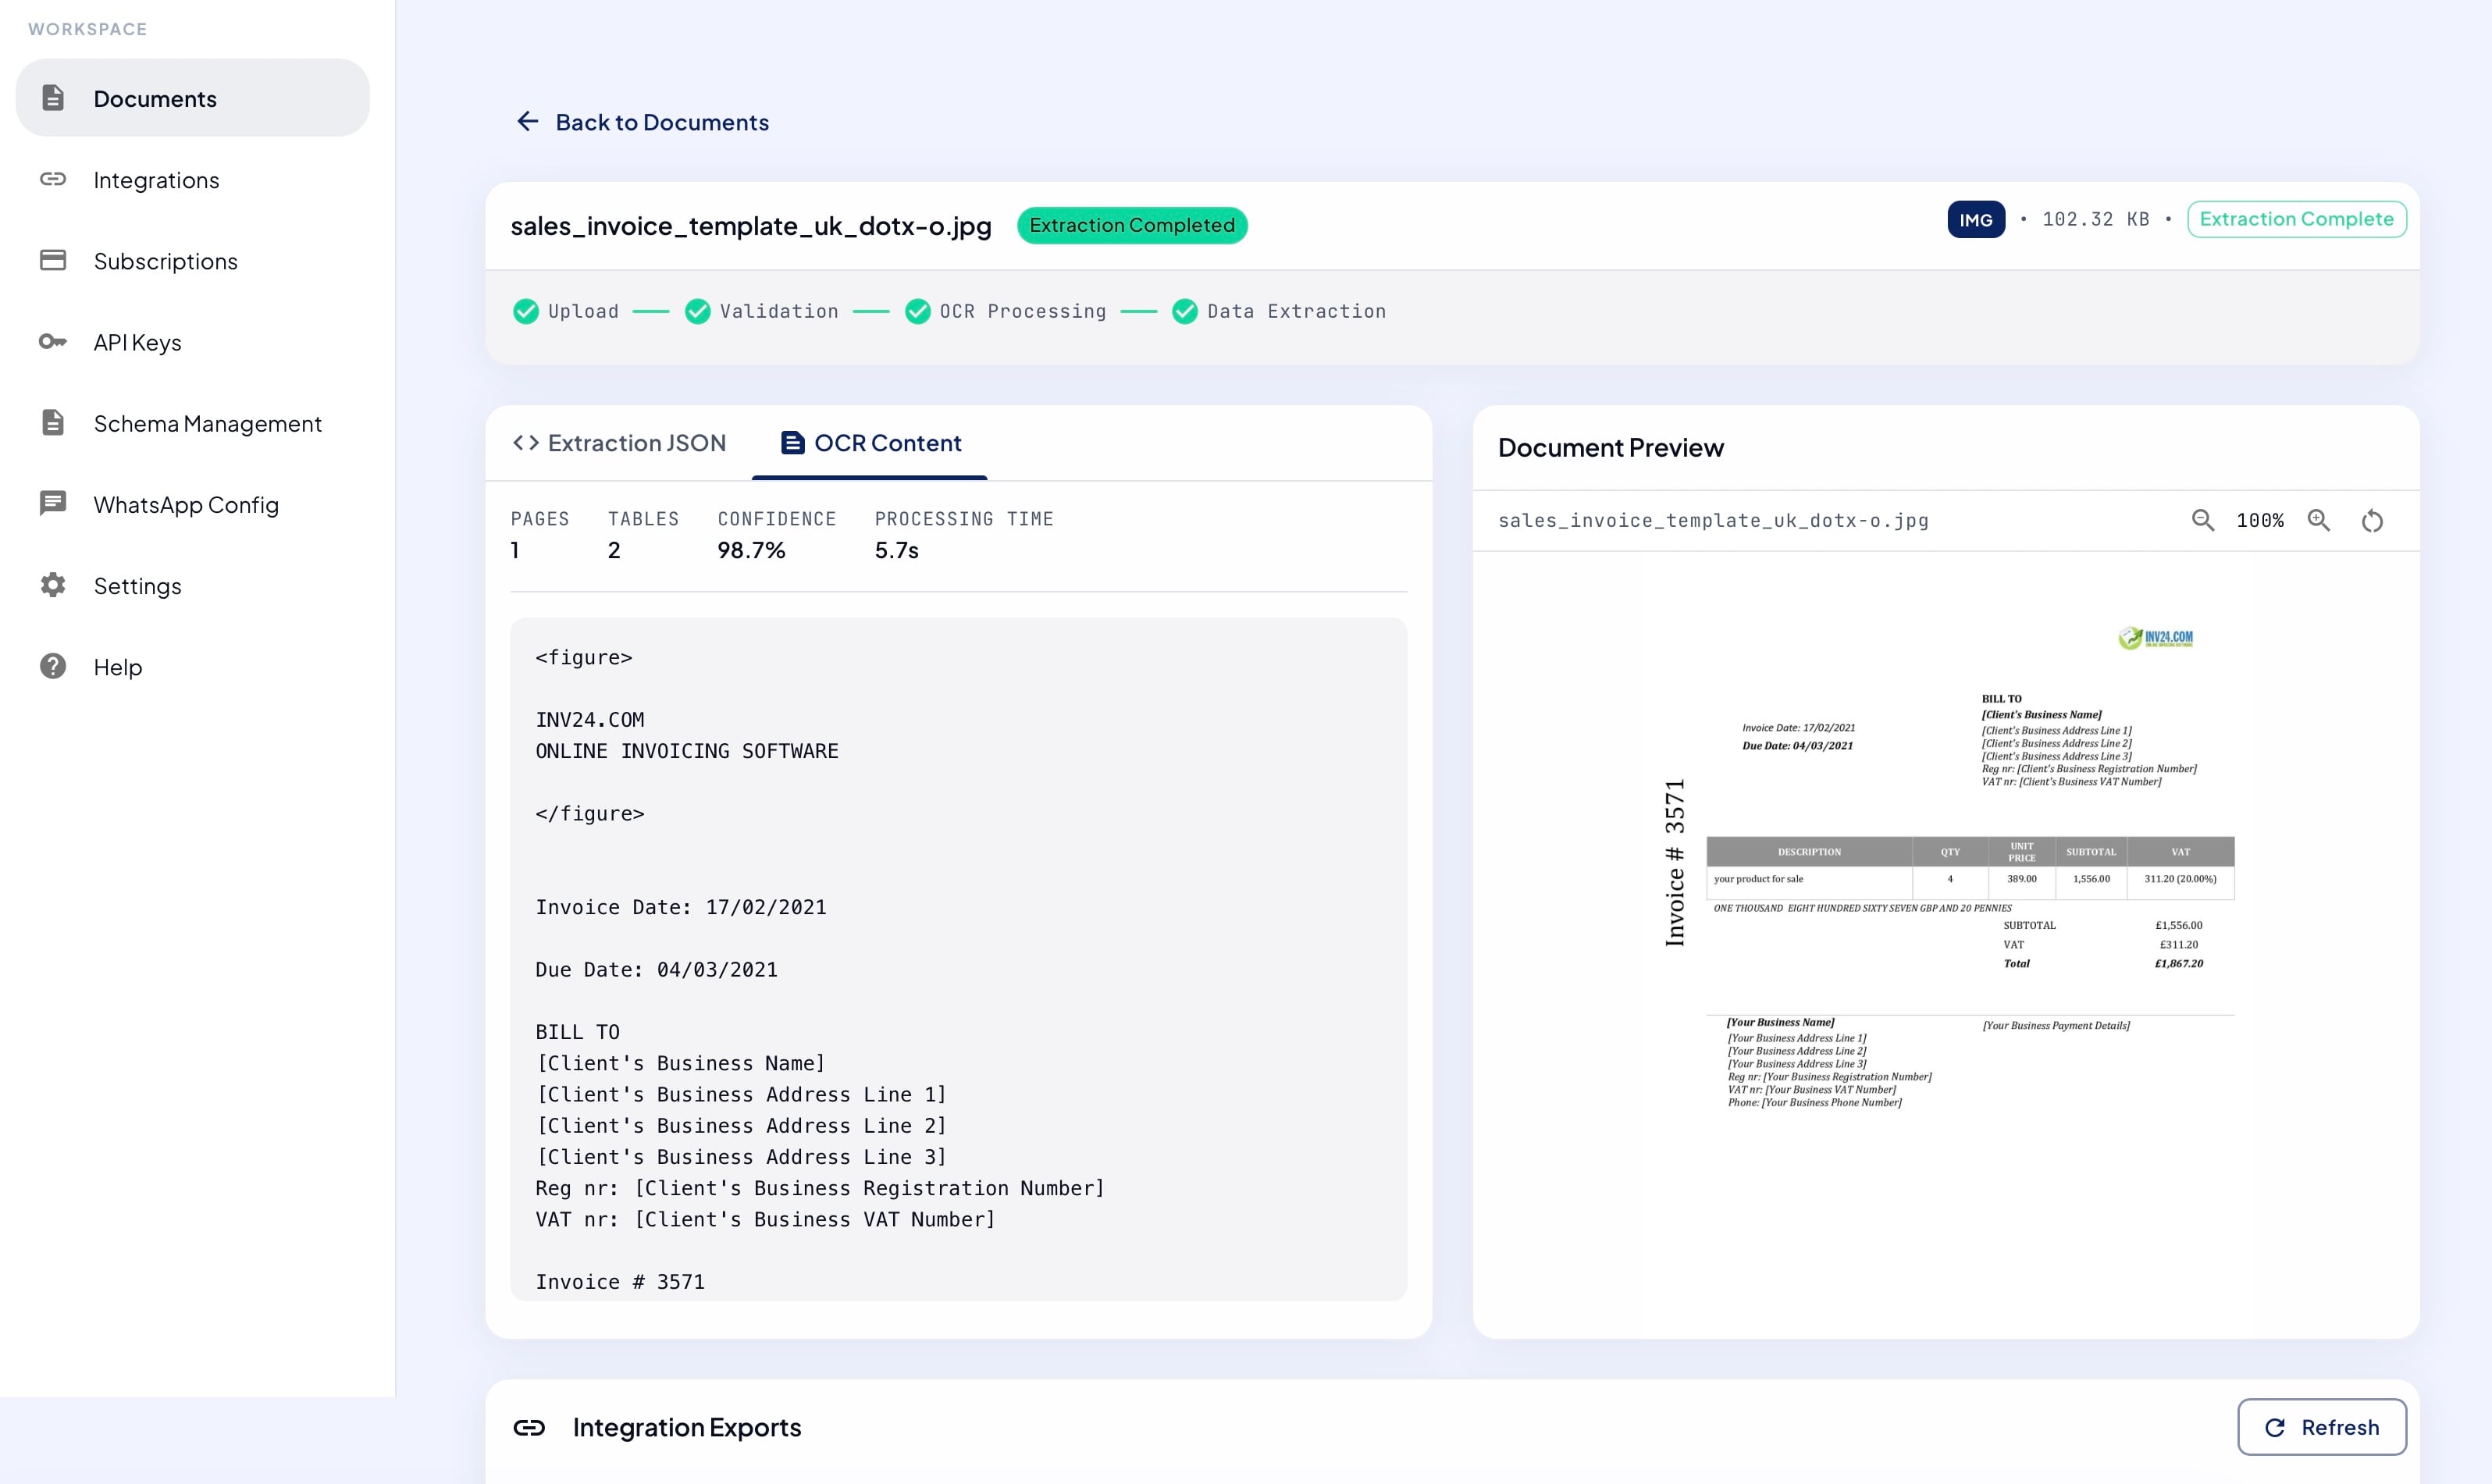Click the Extraction Completed green badge
The width and height of the screenshot is (2492, 1484).
coord(1131,225)
